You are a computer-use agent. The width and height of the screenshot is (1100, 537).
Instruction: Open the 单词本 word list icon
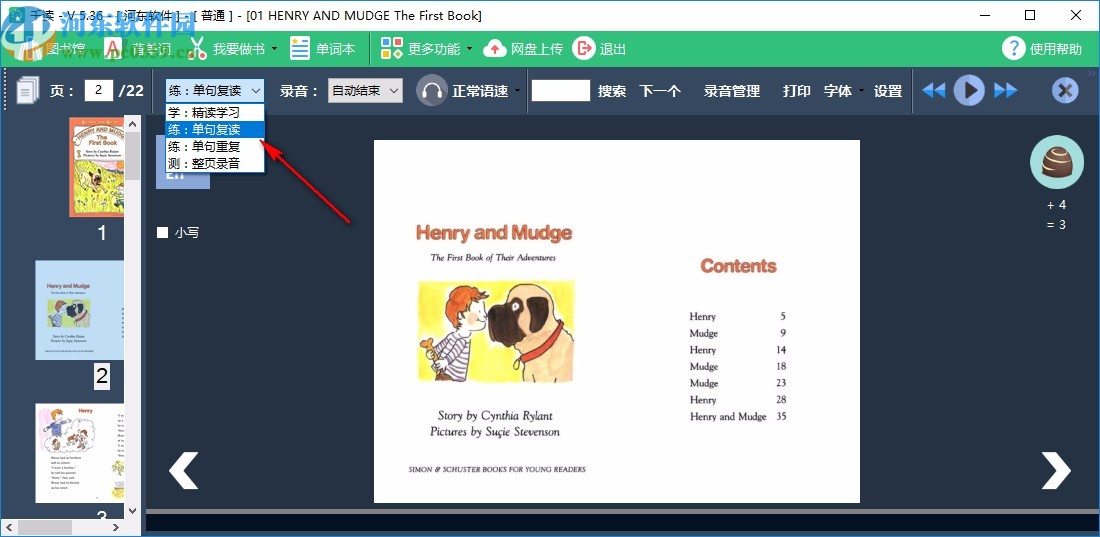click(300, 49)
